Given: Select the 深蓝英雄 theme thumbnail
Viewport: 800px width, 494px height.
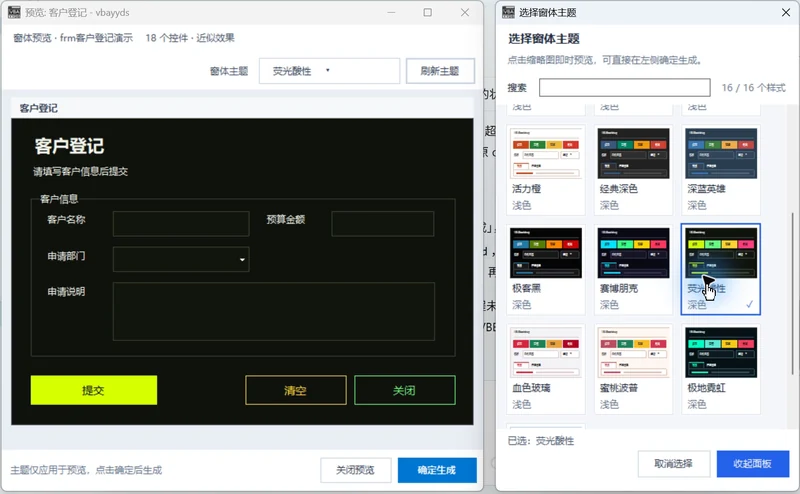Looking at the screenshot, I should tap(721, 153).
